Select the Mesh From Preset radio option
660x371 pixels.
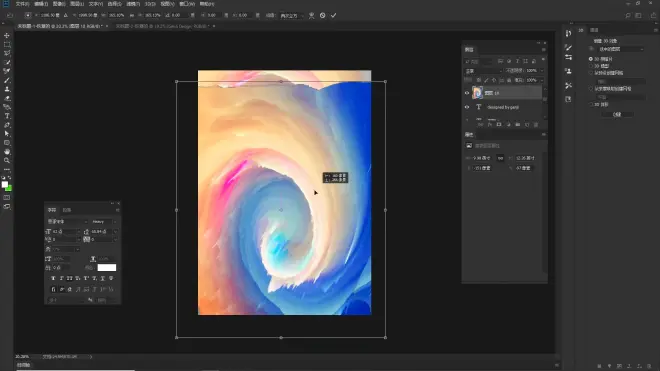coord(591,72)
